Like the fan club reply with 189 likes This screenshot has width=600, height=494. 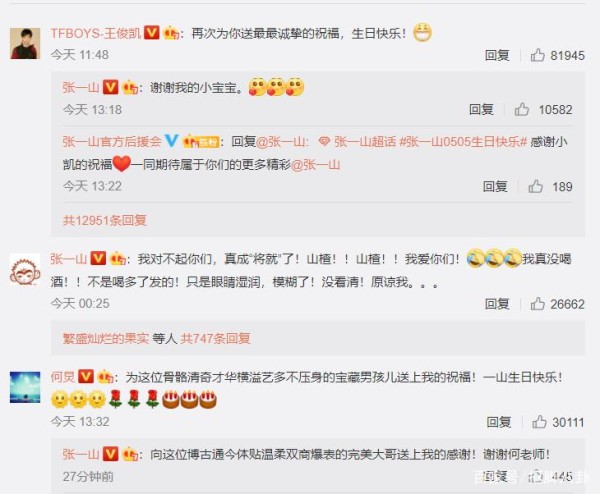(536, 186)
